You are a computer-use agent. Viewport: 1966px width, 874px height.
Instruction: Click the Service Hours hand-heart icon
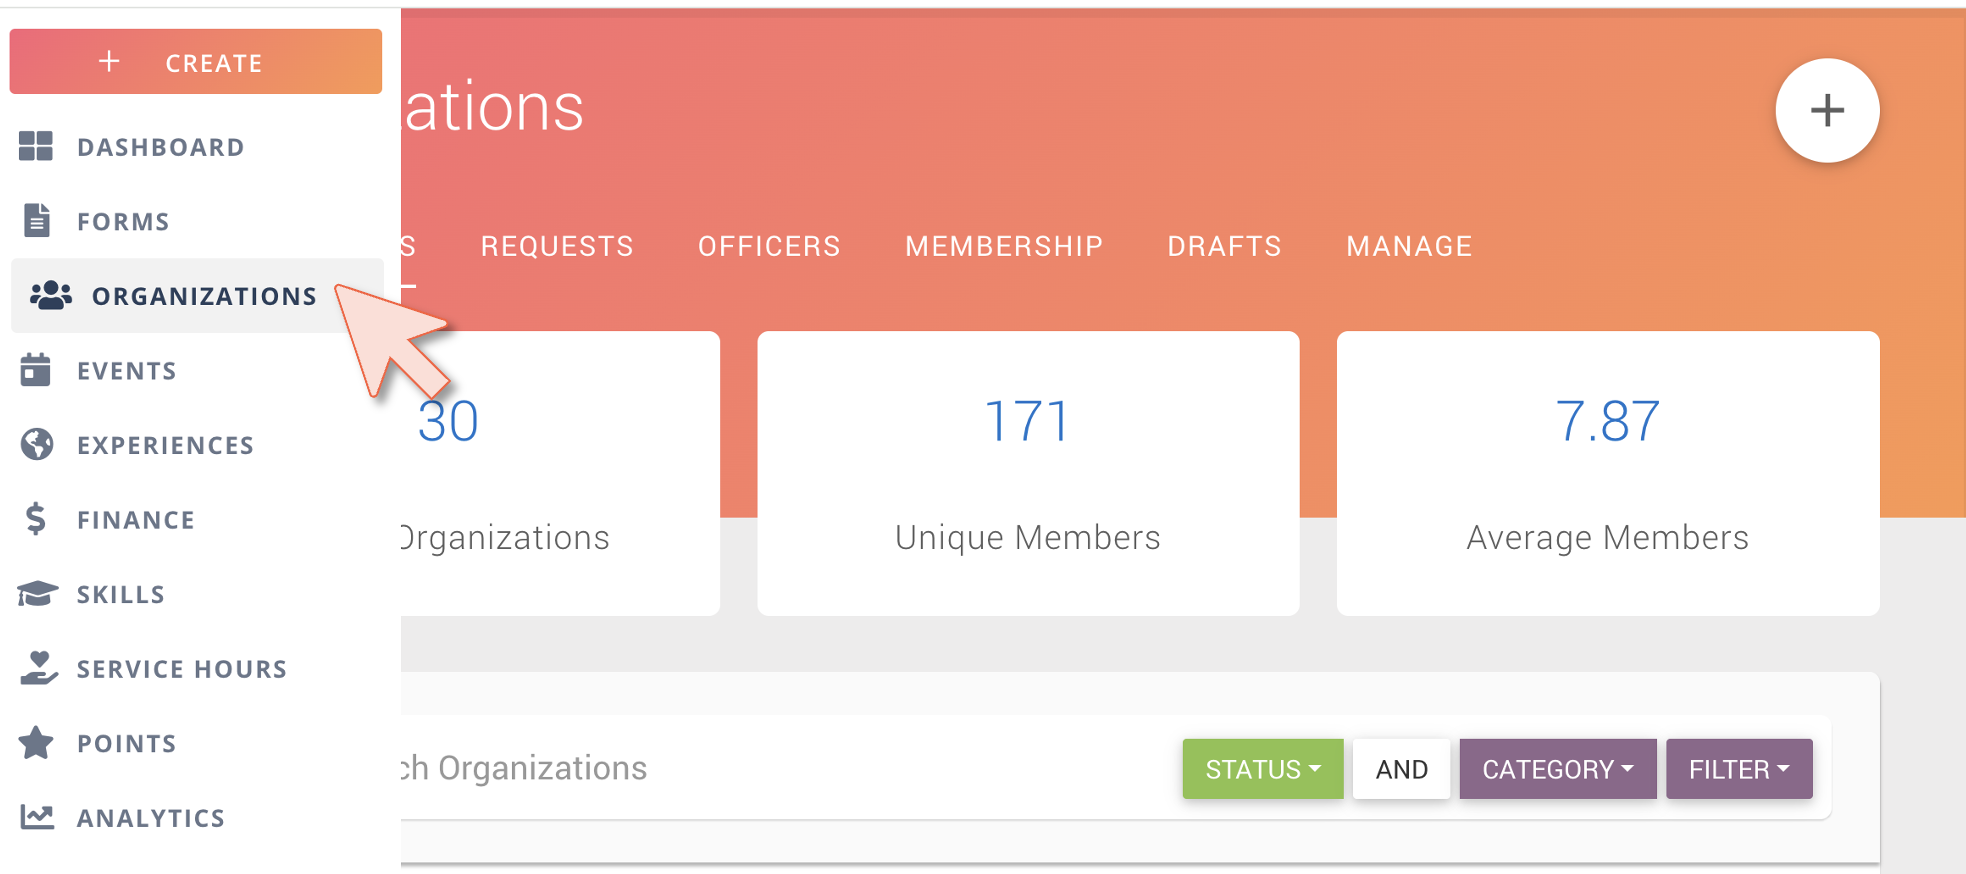coord(38,668)
